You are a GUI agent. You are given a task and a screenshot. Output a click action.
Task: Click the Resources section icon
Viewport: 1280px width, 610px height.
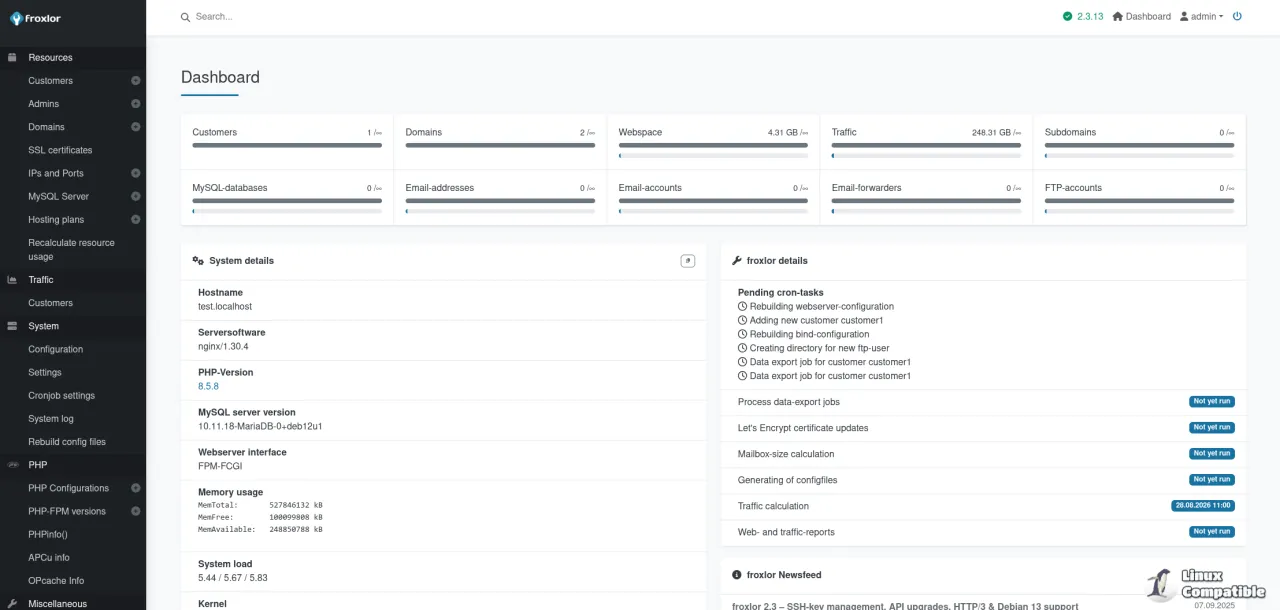point(12,58)
